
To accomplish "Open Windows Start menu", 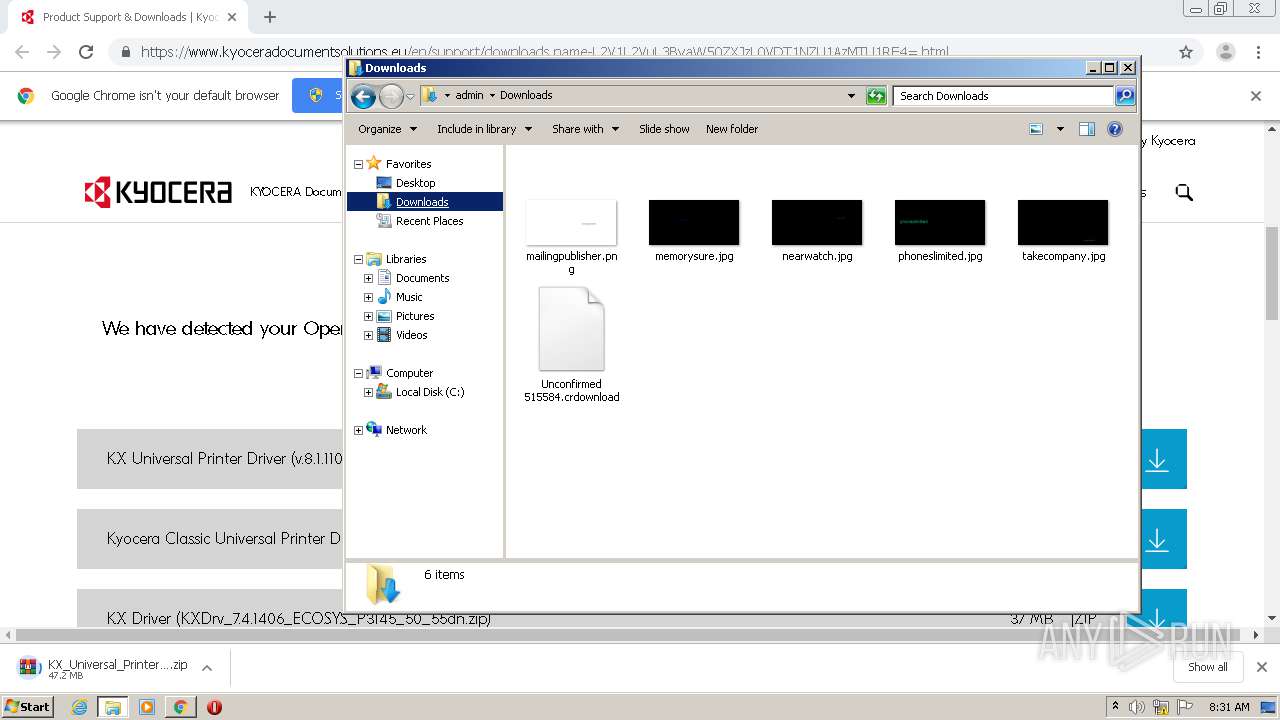I will tap(28, 706).
